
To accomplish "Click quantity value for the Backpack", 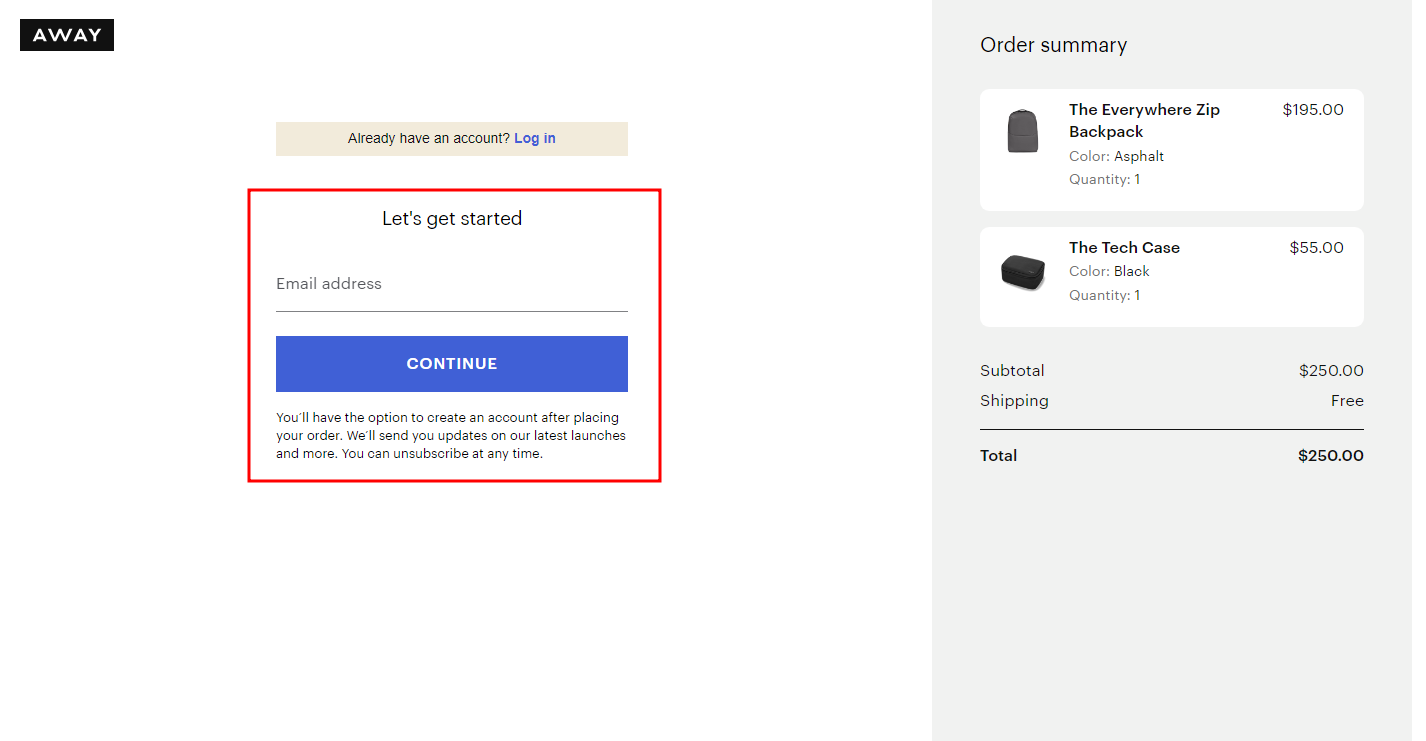I will pyautogui.click(x=1138, y=179).
